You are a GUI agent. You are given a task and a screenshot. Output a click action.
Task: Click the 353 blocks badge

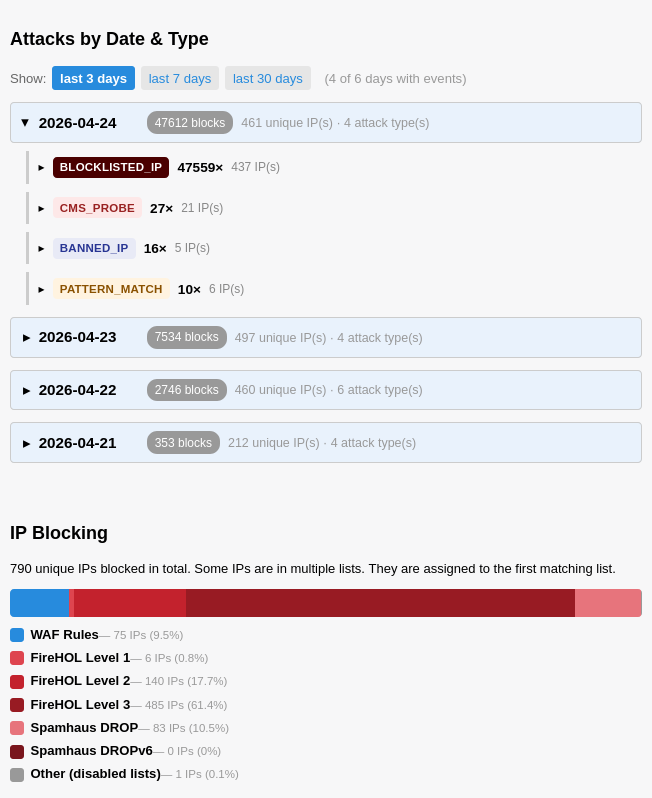click(x=183, y=443)
